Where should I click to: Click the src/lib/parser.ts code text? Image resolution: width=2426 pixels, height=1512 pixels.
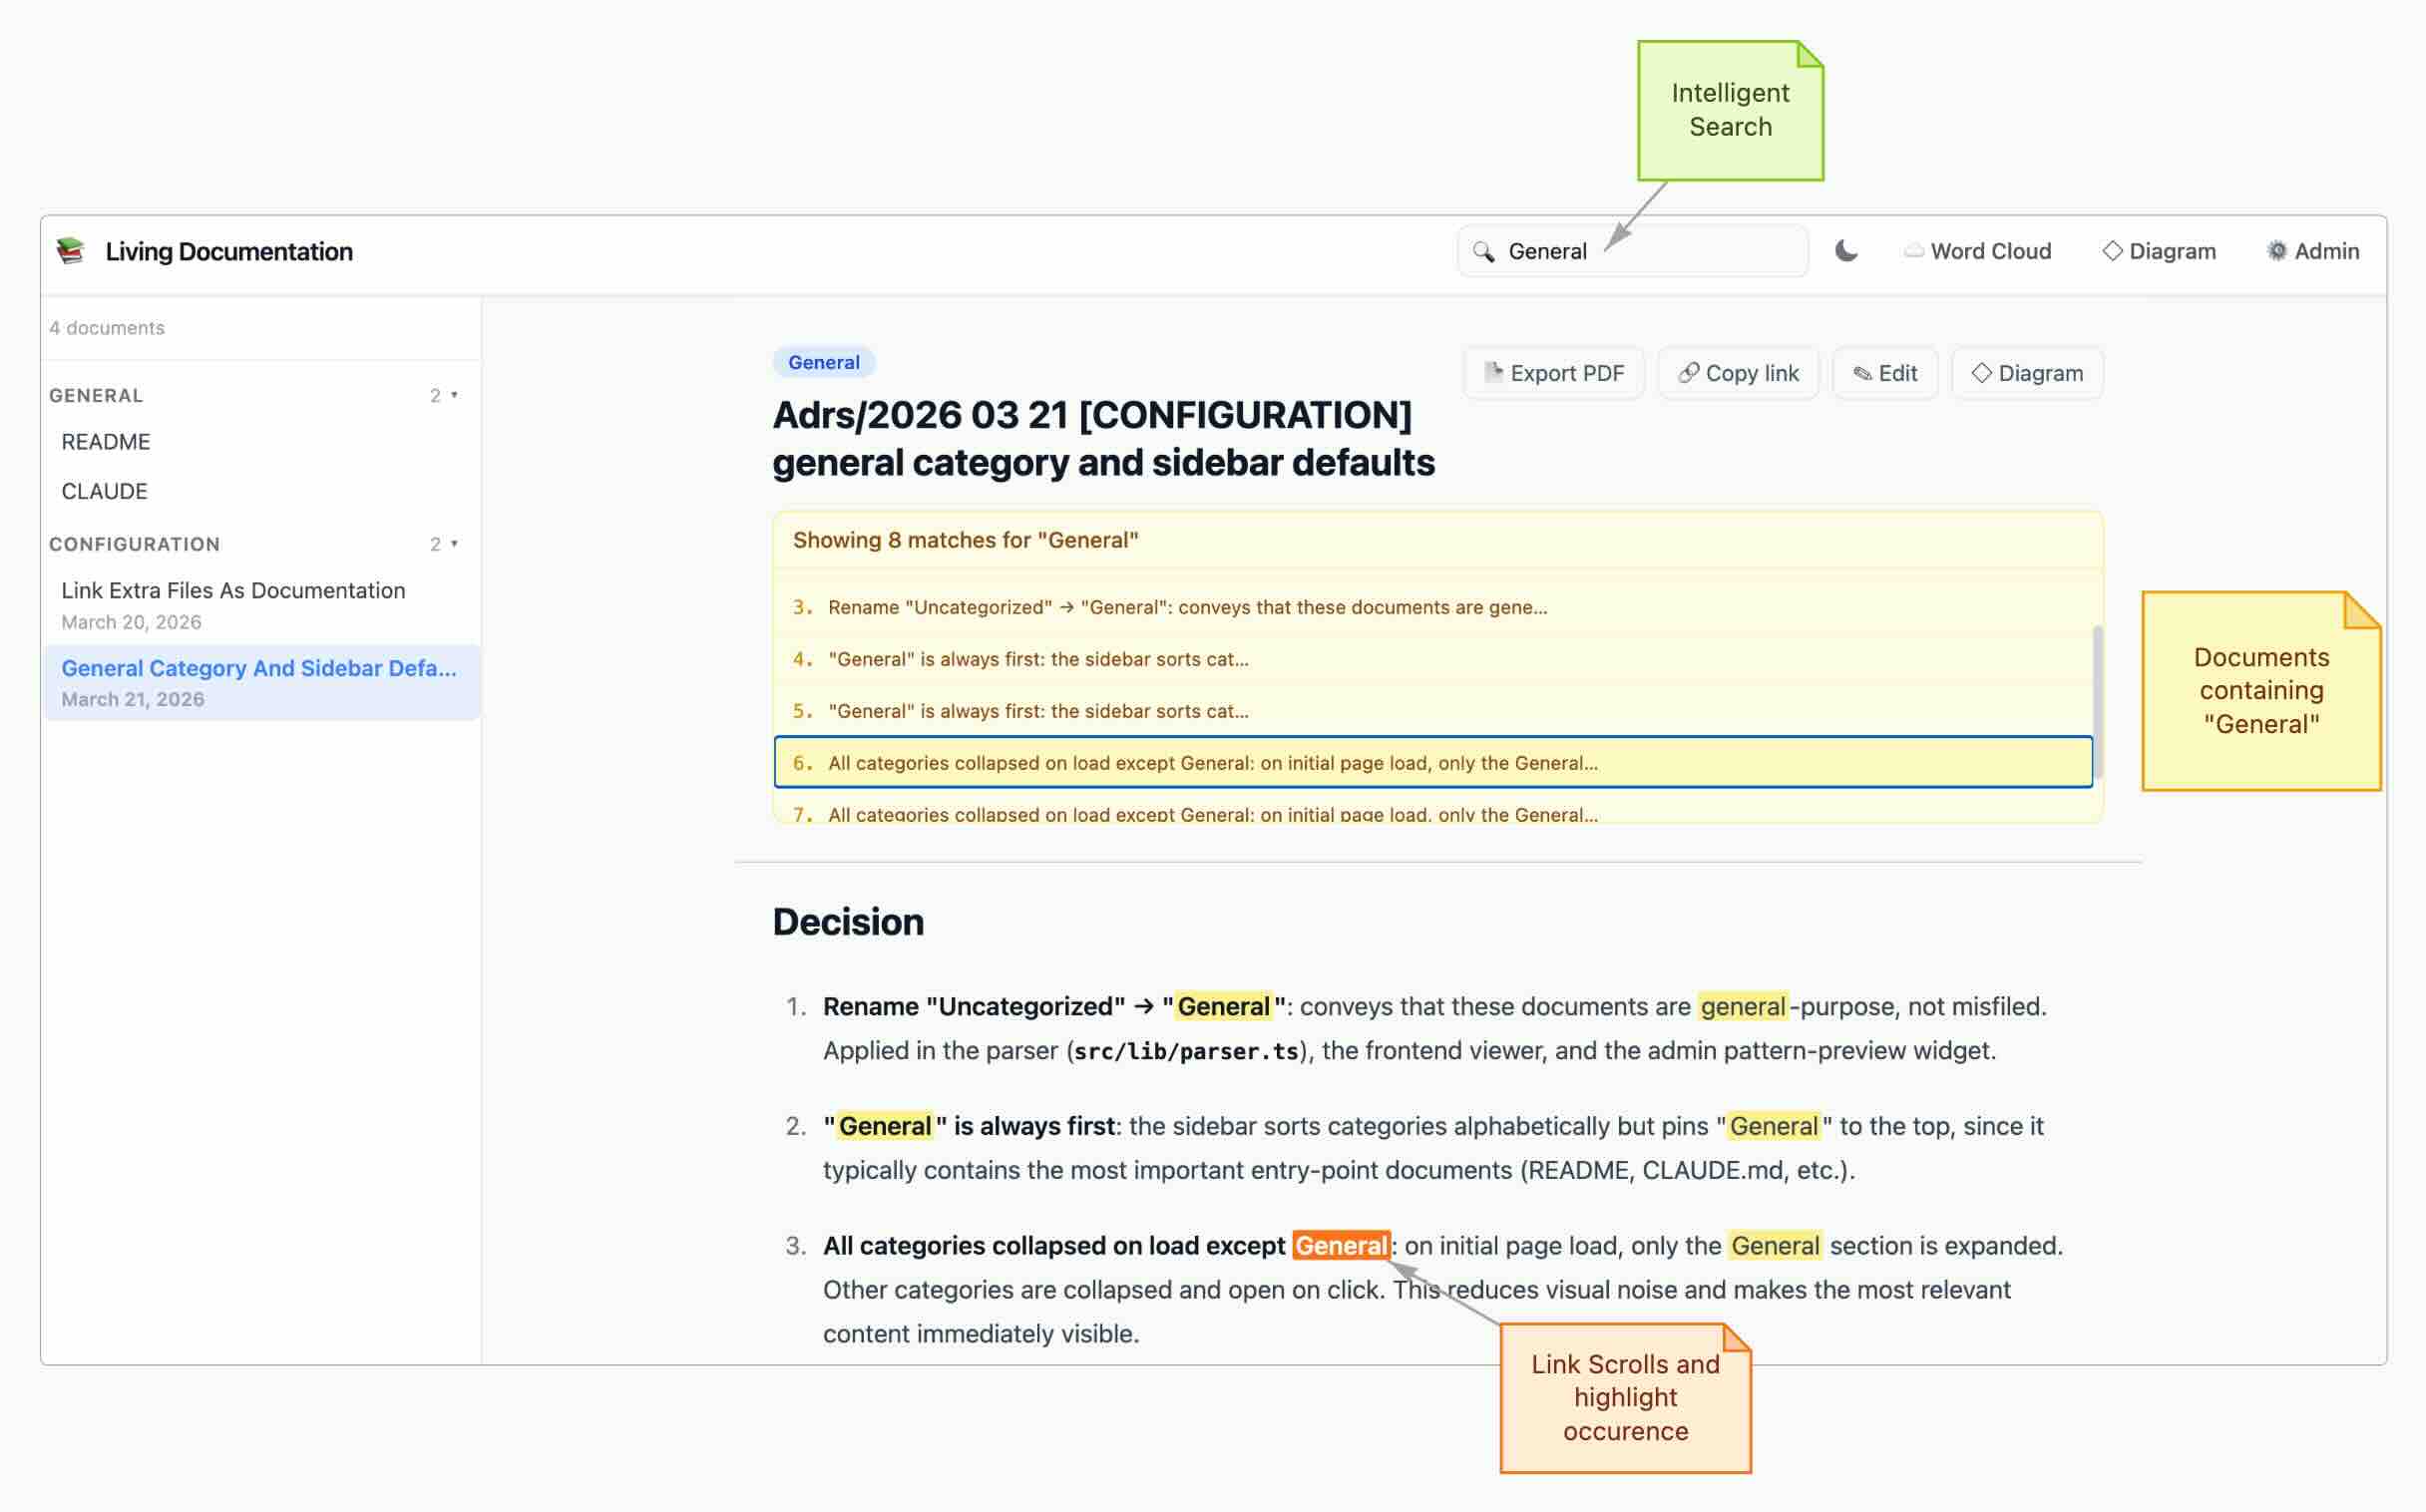(1186, 1051)
